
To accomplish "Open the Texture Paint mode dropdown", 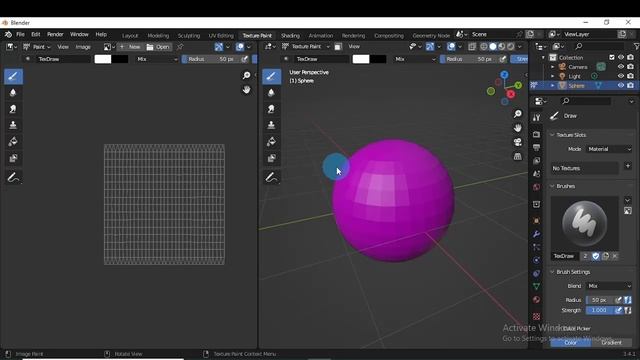I will (x=306, y=47).
